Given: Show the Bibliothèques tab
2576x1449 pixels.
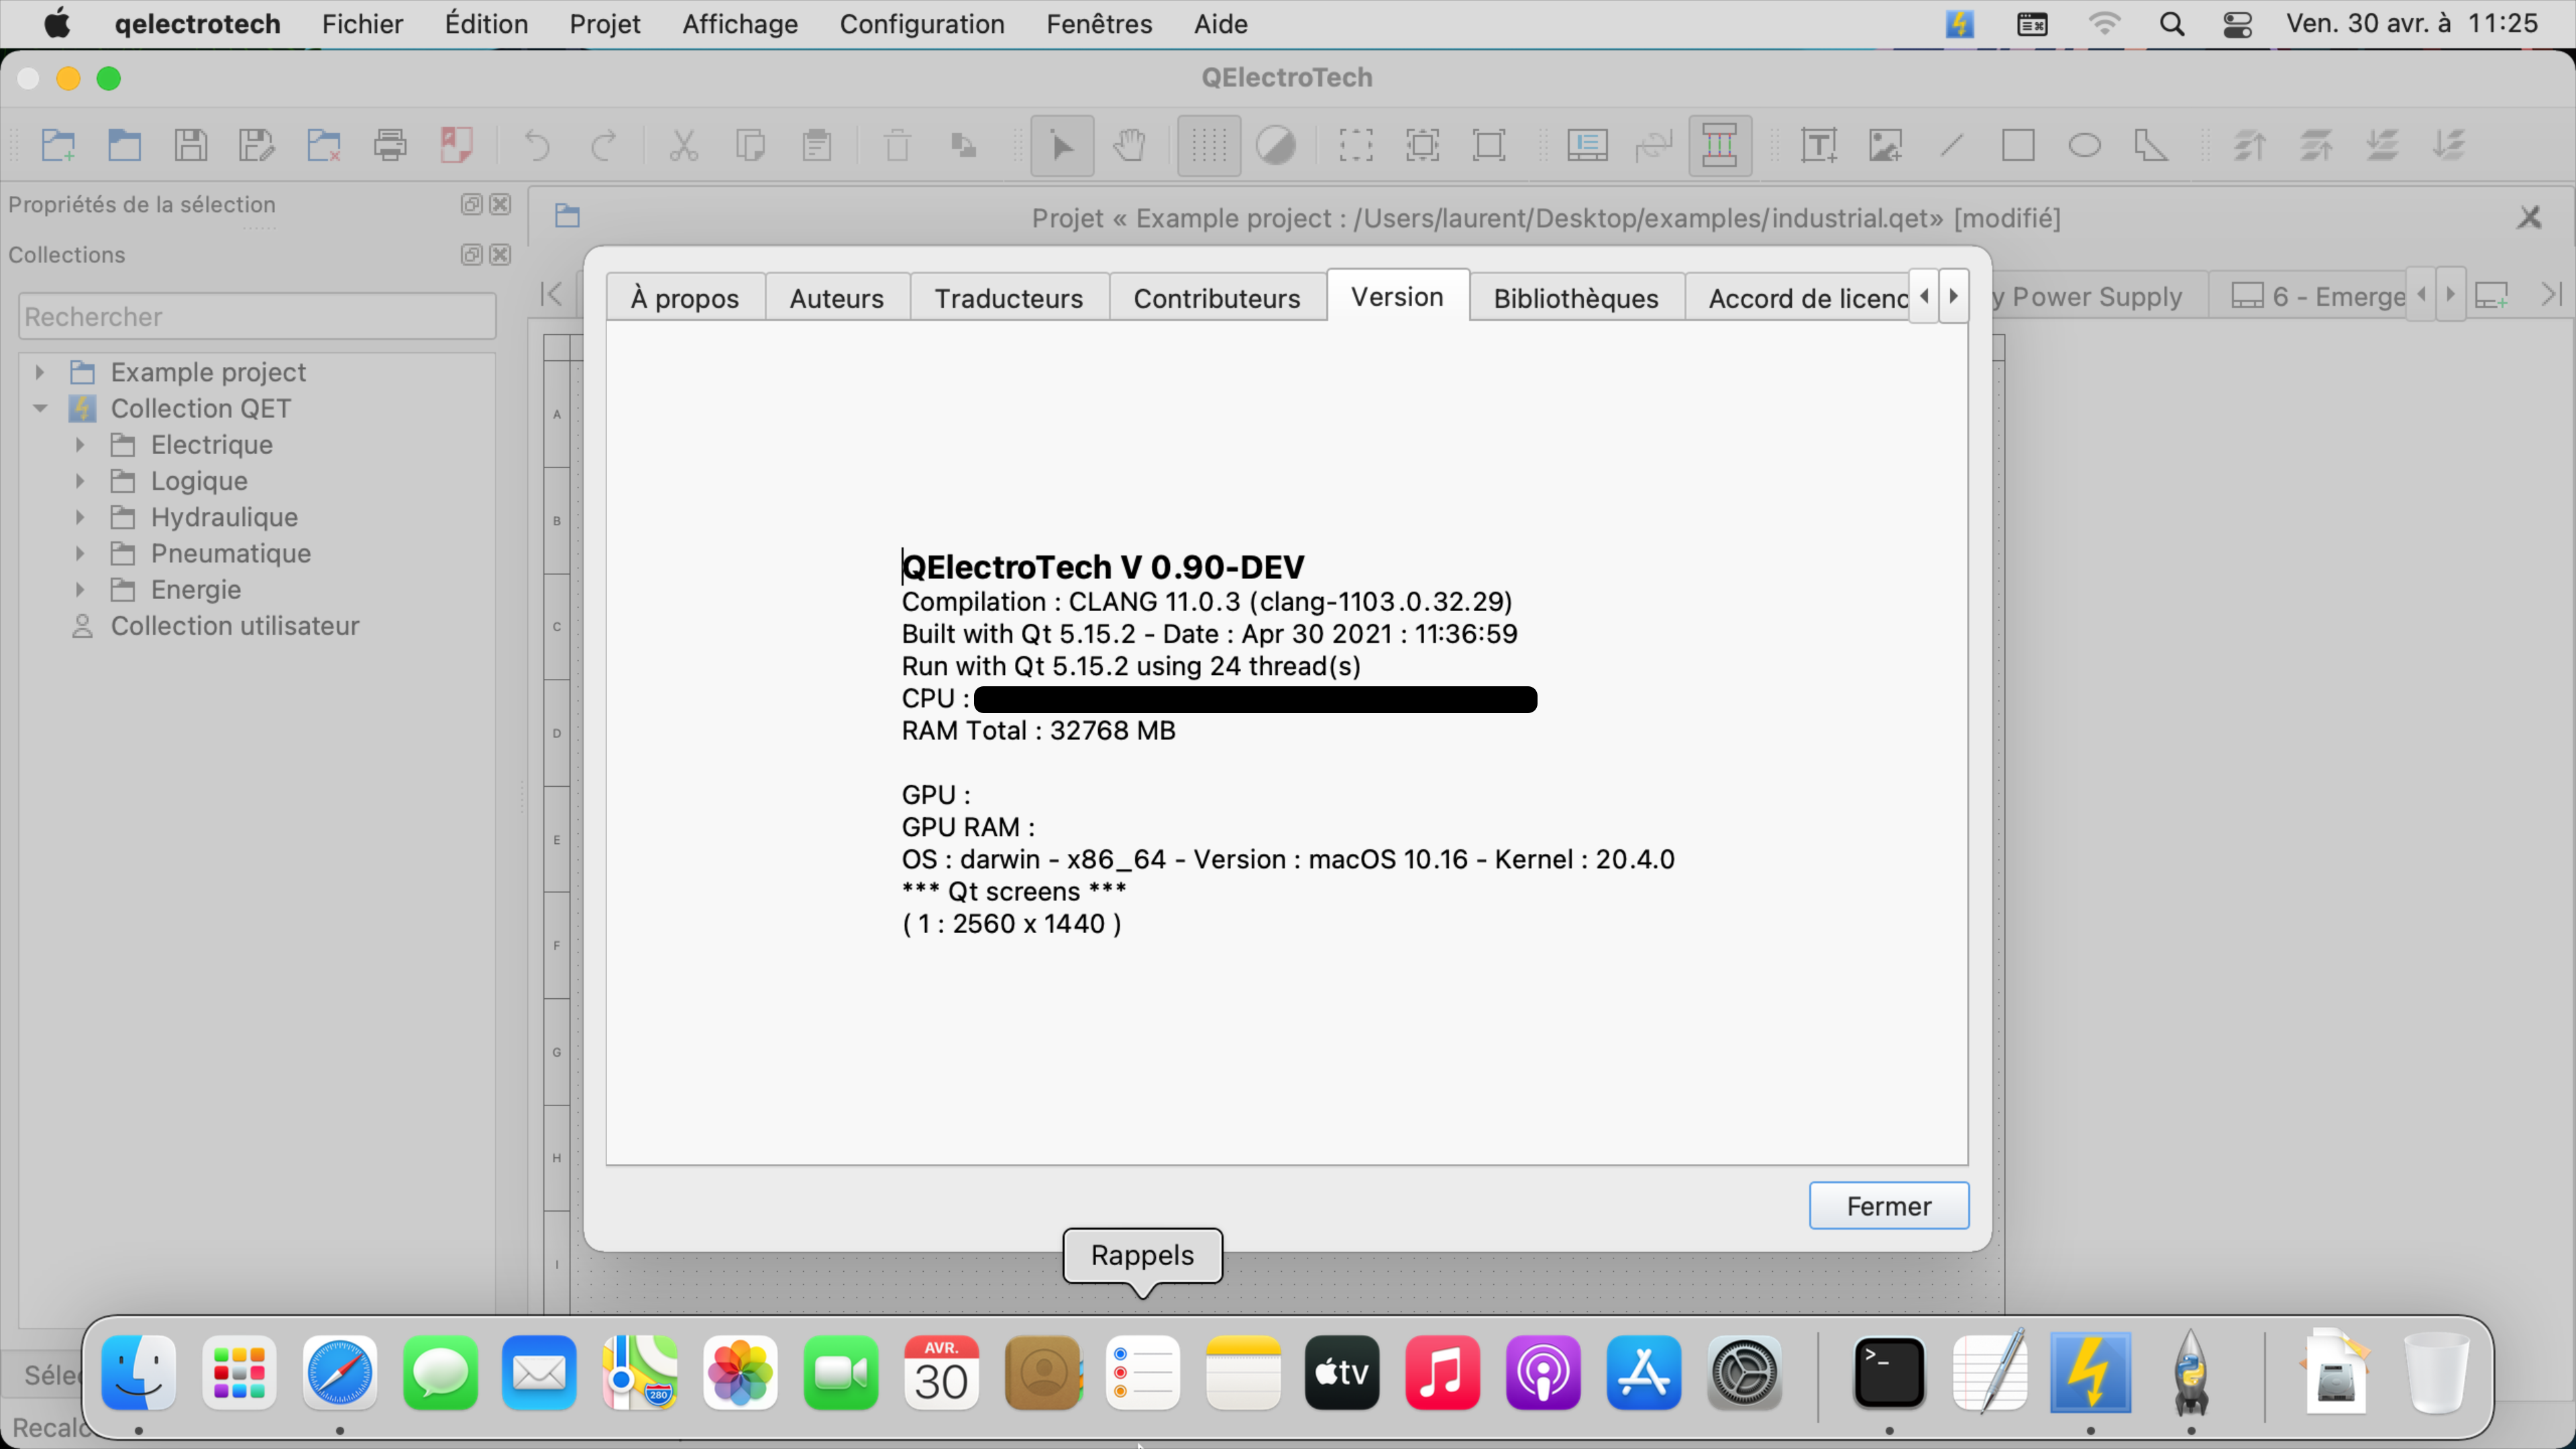Looking at the screenshot, I should (x=1576, y=297).
